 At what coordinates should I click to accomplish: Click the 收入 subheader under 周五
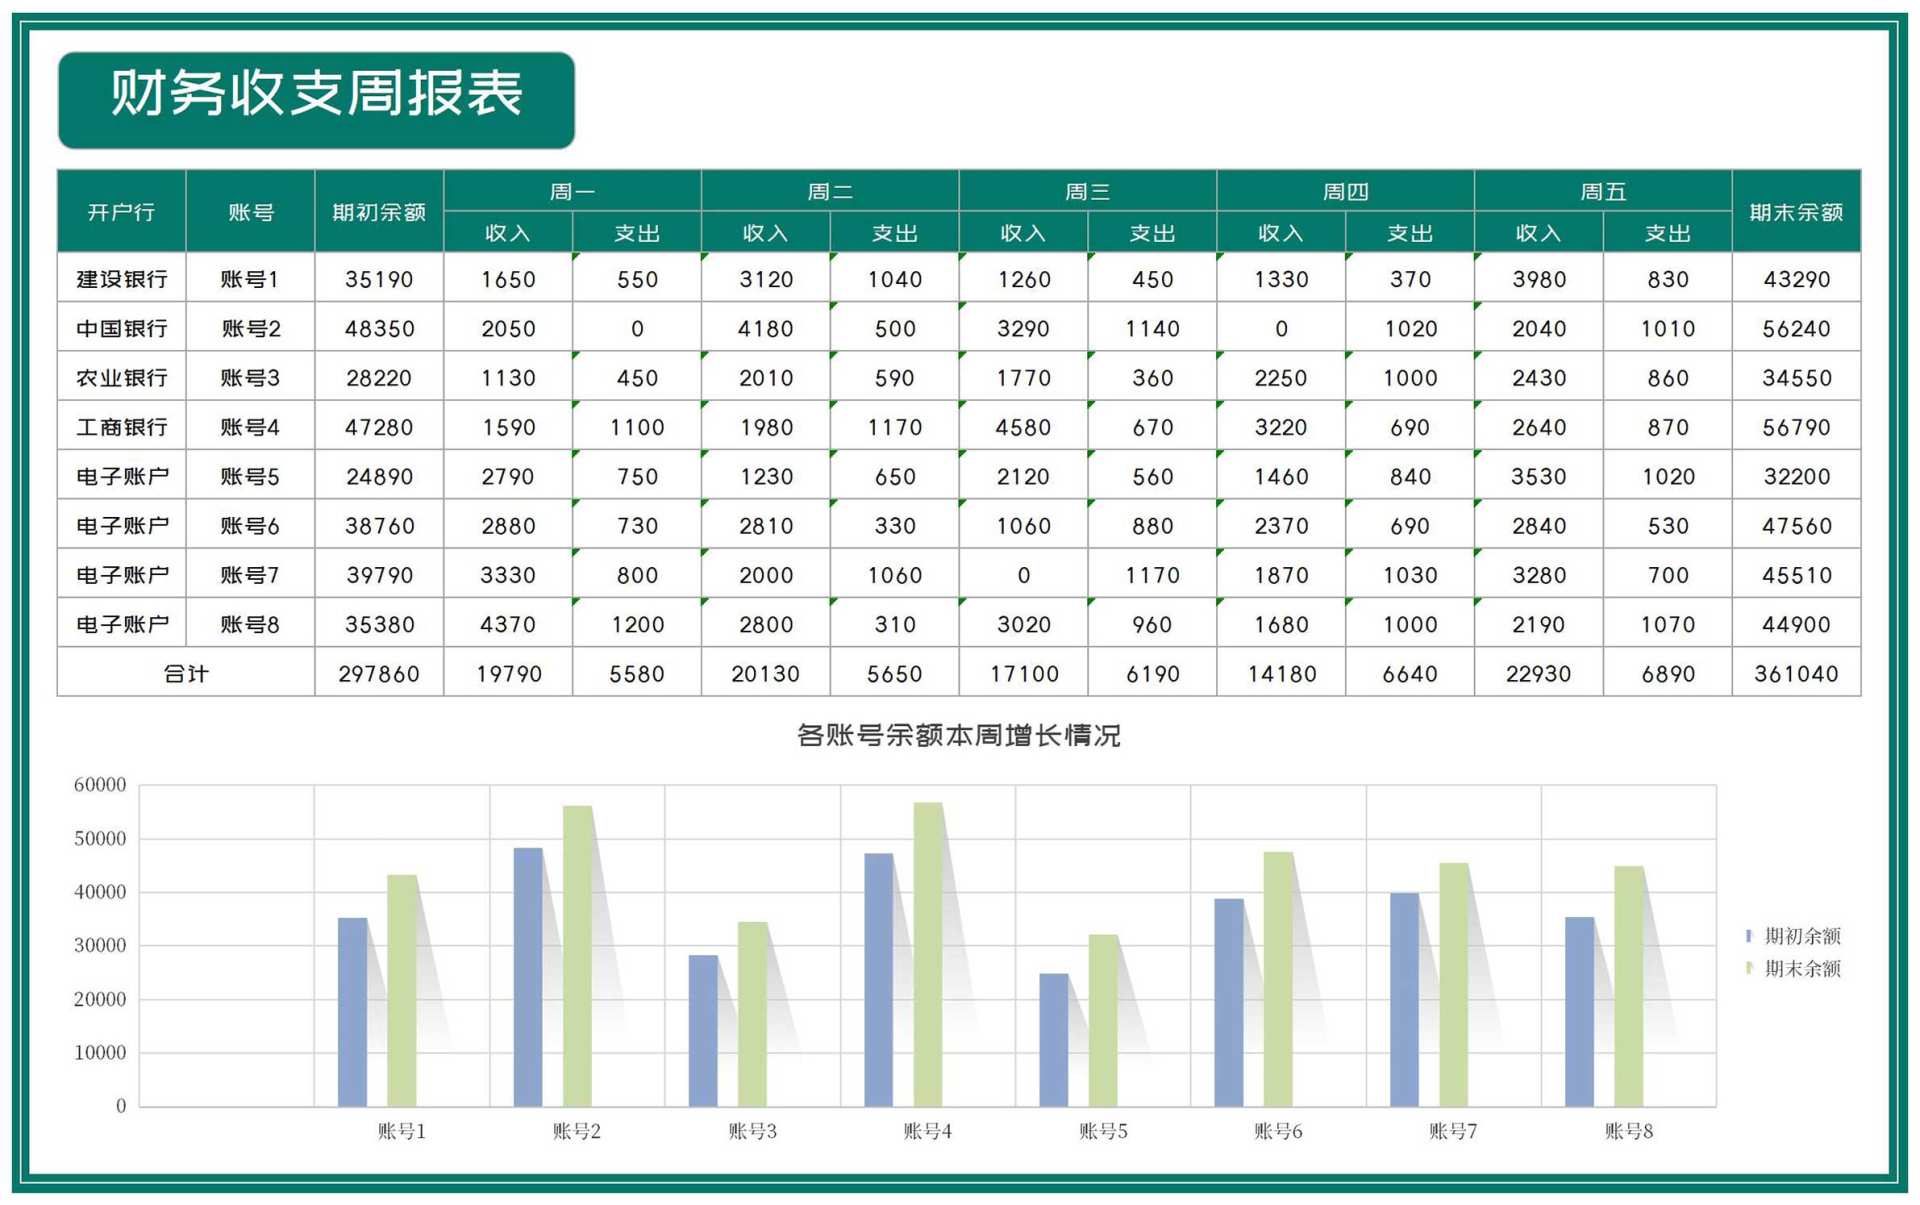(1537, 233)
